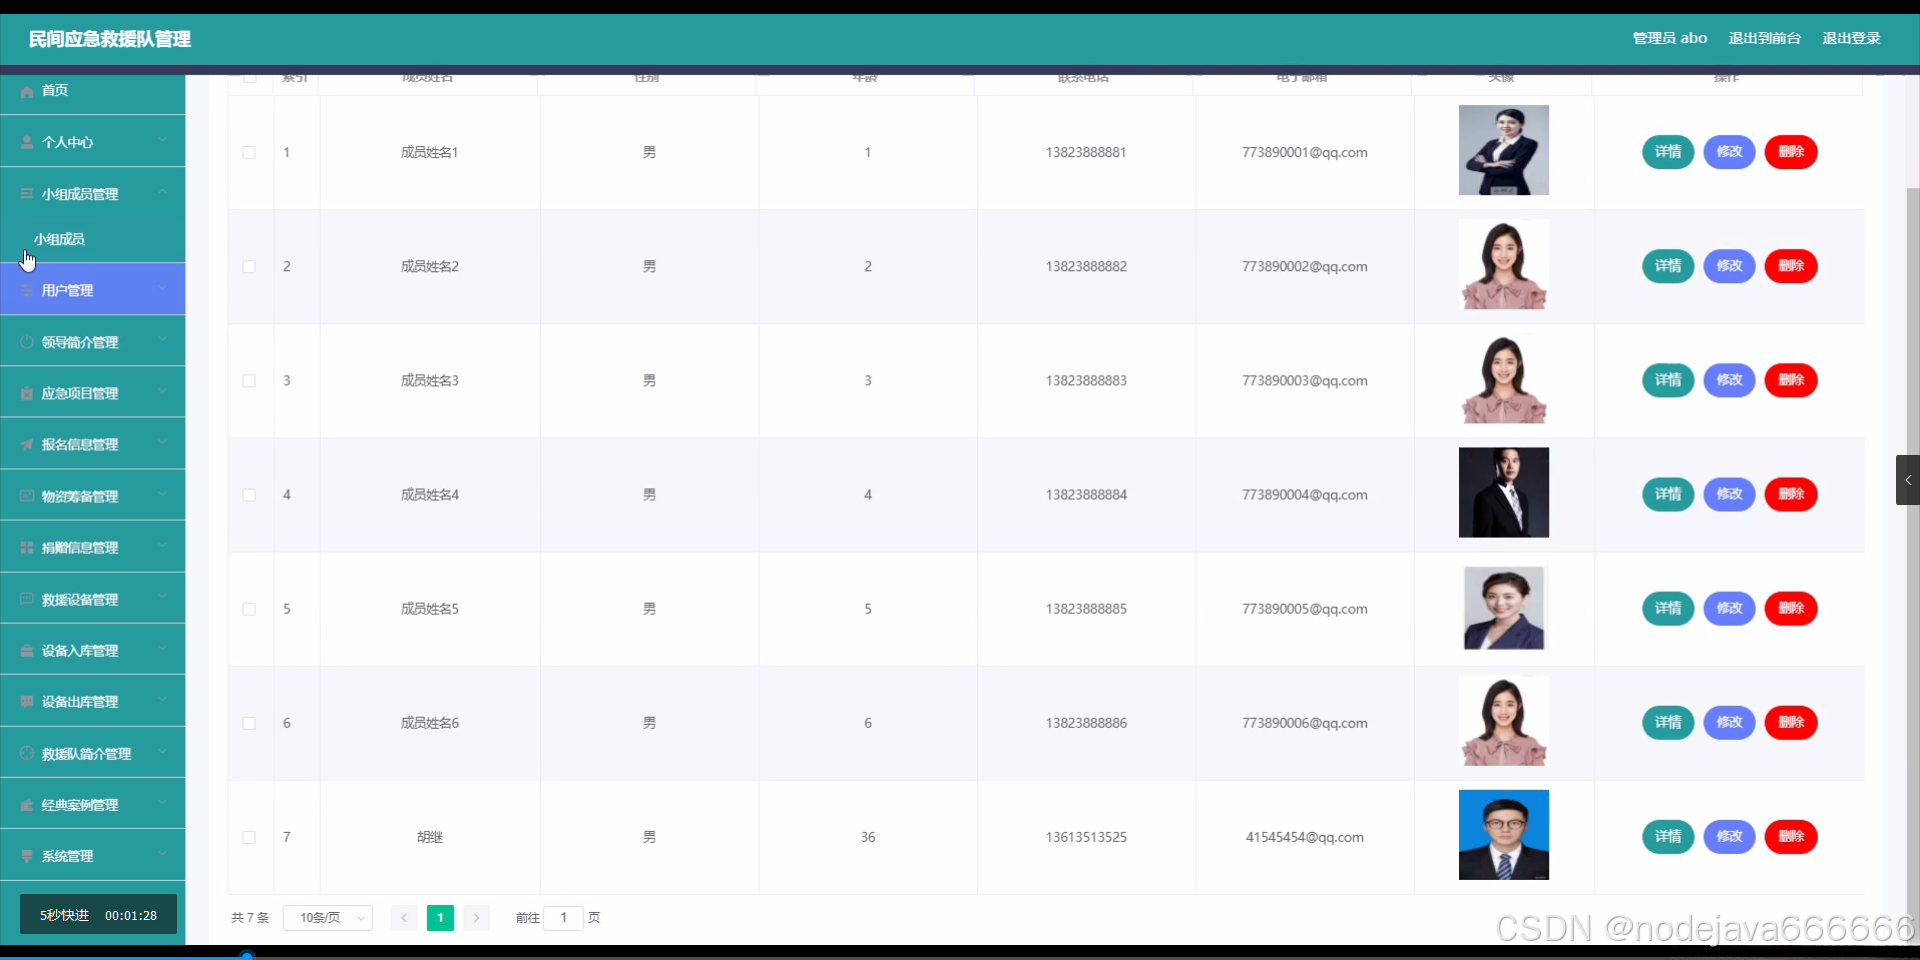
Task: Click the video progress bar handle
Action: pyautogui.click(x=247, y=956)
